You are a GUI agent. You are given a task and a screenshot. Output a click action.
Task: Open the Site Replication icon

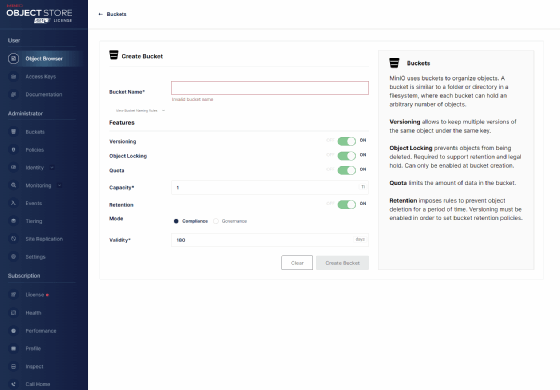(x=14, y=239)
